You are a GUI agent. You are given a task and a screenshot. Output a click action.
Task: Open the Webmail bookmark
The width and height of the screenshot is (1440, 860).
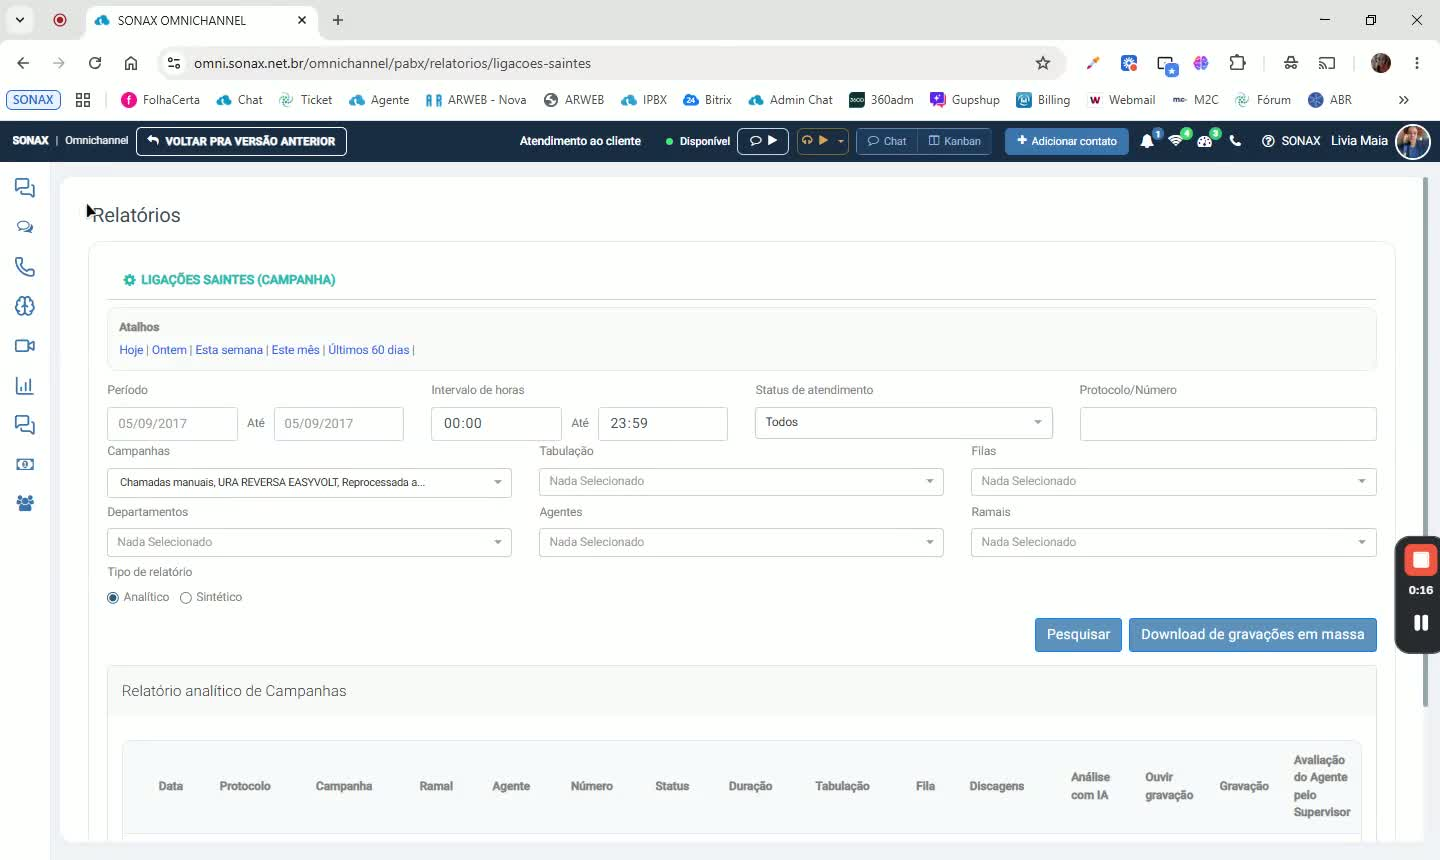point(1121,100)
